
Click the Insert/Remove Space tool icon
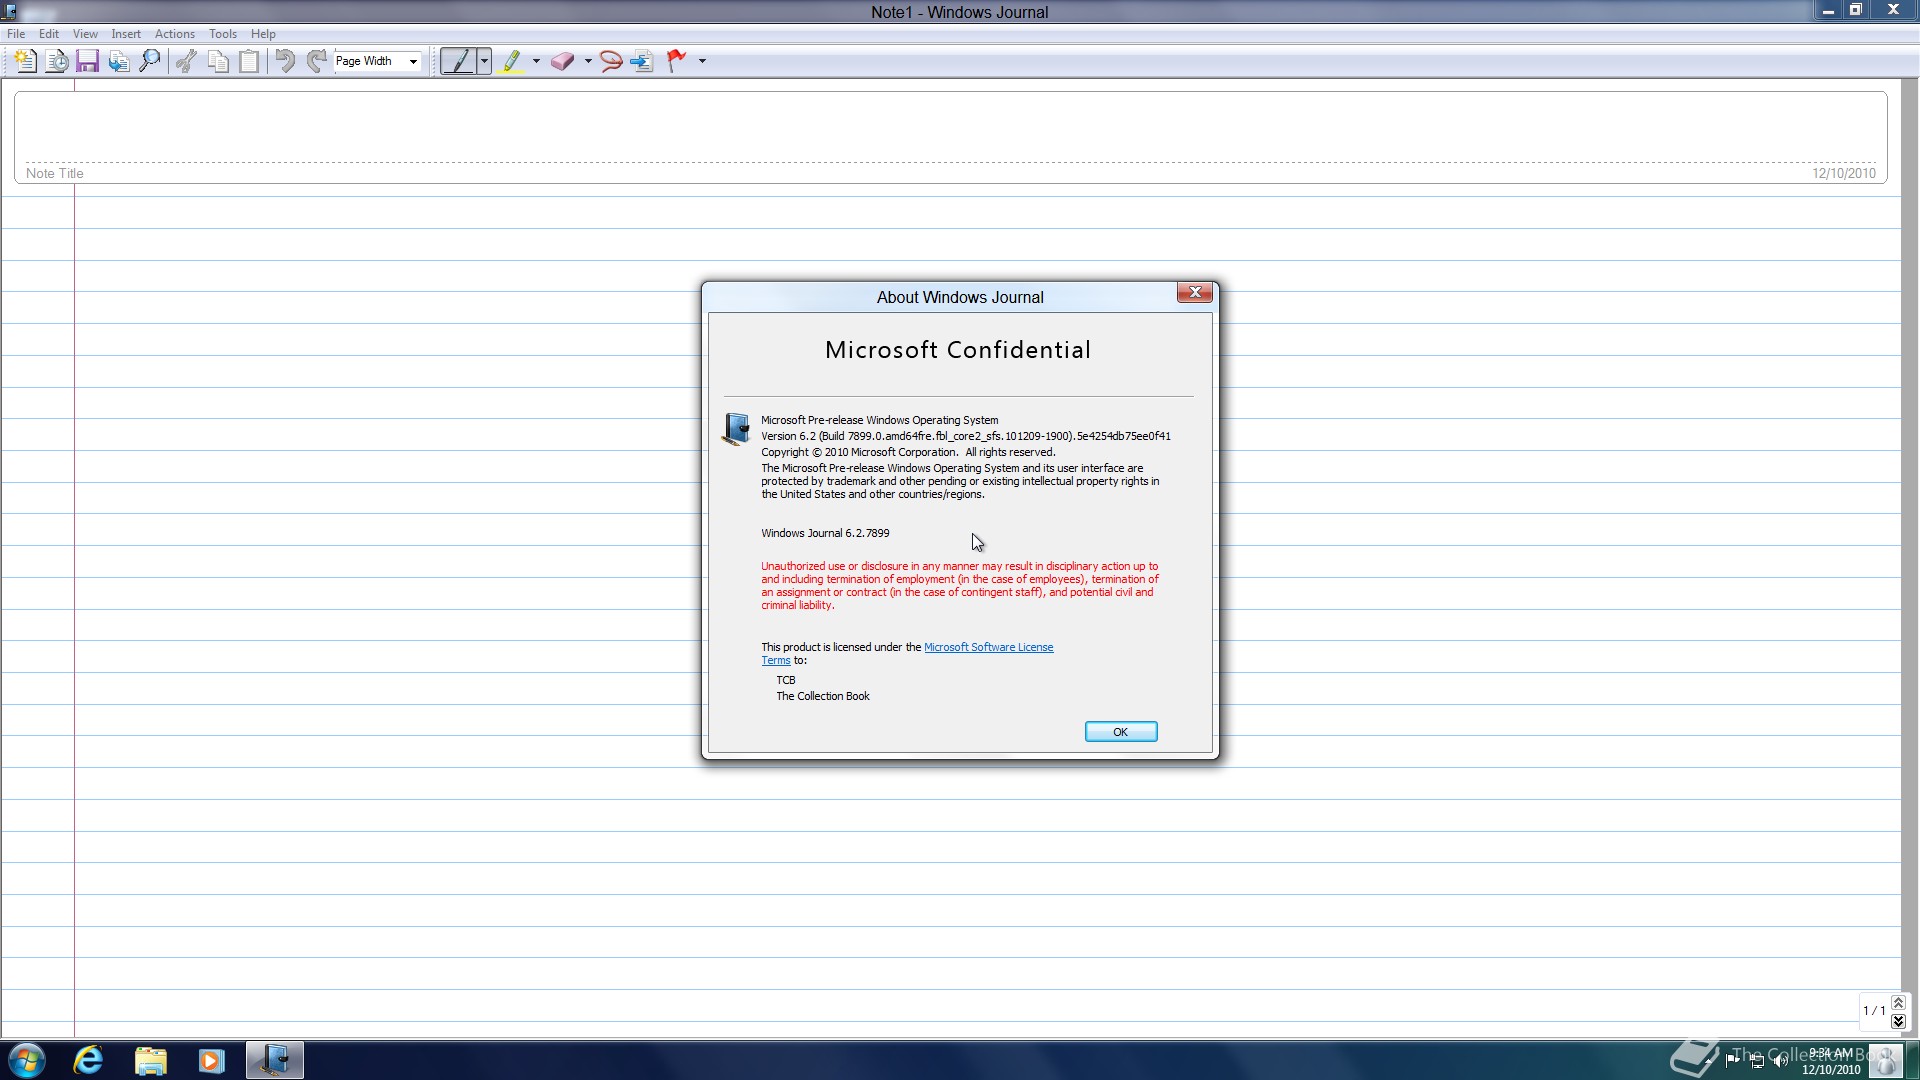[642, 61]
